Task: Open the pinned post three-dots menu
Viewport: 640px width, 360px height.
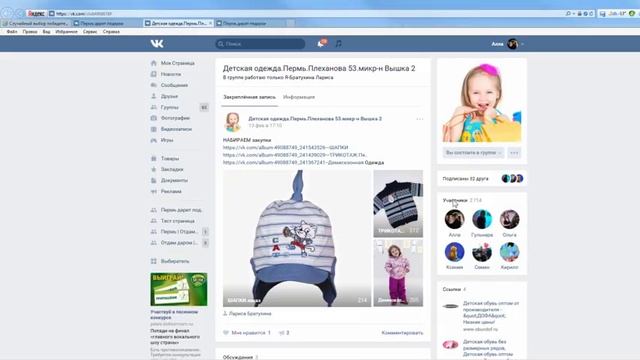Action: [x=420, y=119]
